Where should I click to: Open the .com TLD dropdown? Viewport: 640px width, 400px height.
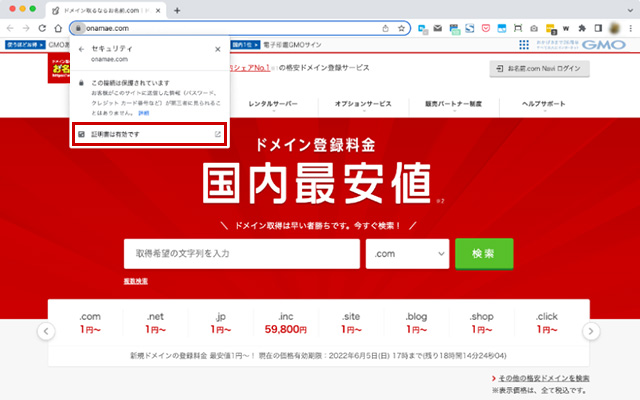click(407, 253)
